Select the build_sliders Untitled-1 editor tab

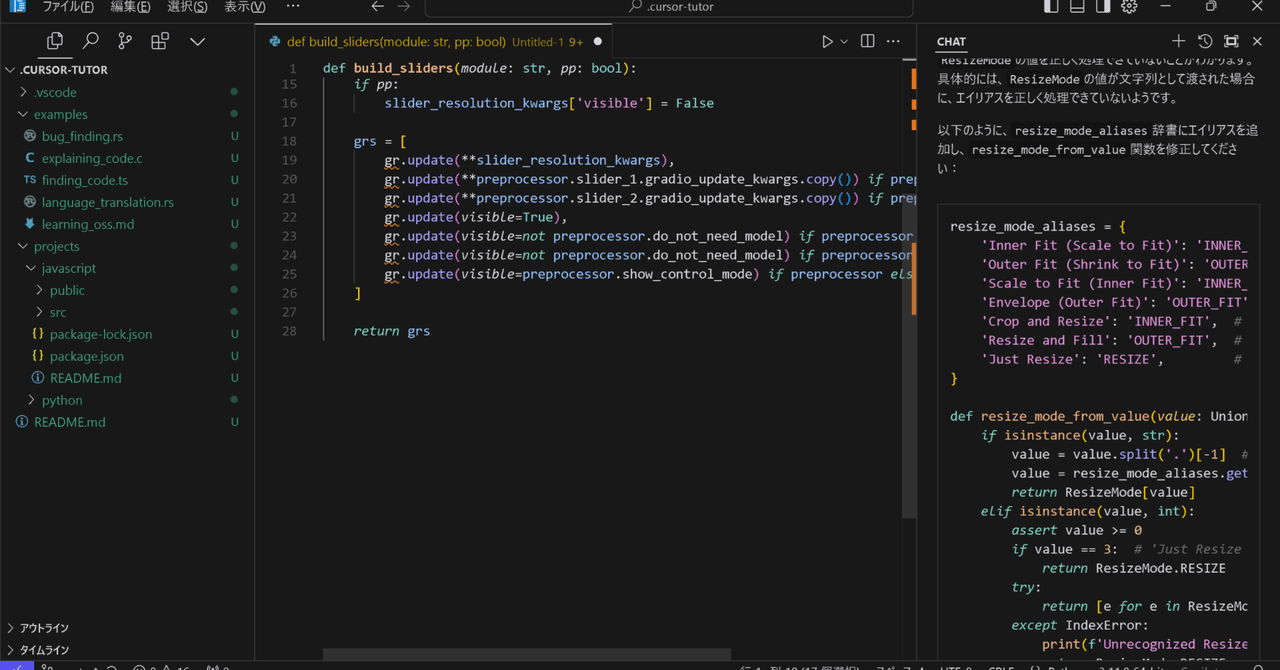point(435,42)
